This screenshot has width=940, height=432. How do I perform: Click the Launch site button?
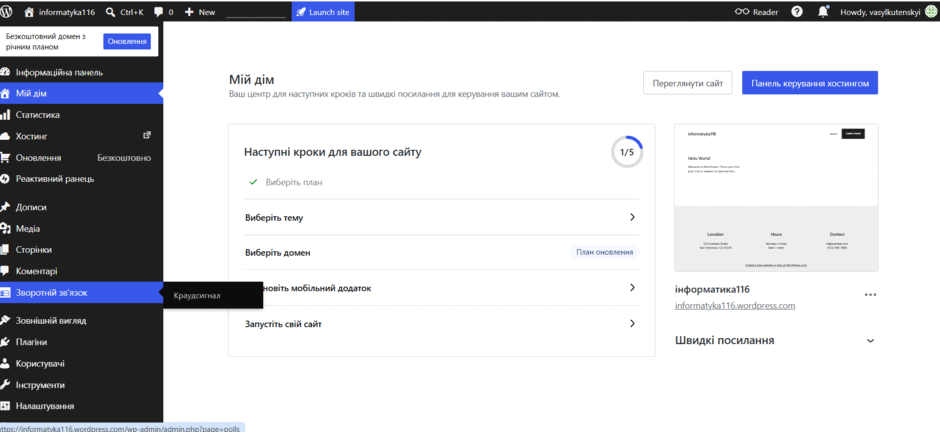pos(323,11)
